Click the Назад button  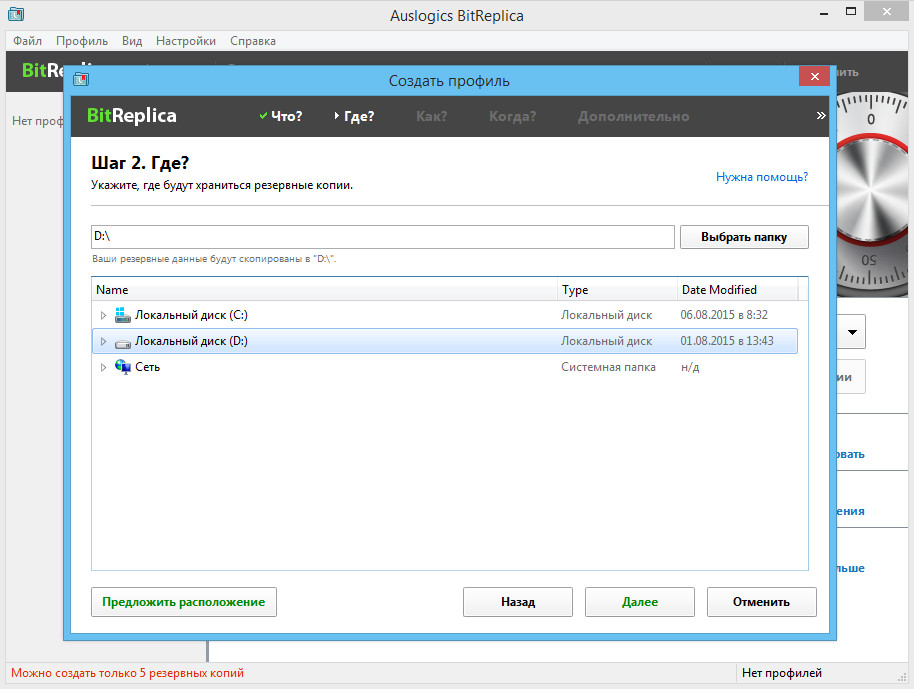(518, 602)
